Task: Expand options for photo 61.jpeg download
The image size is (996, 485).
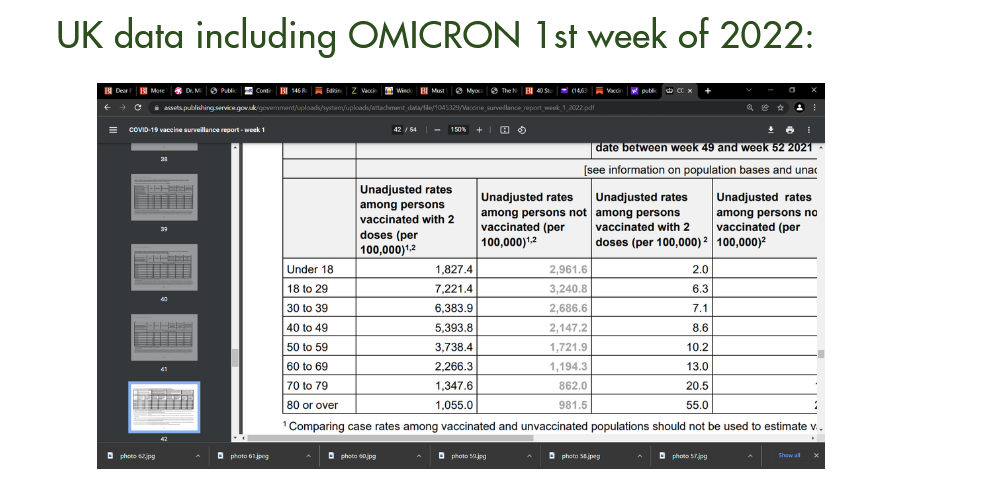Action: click(308, 456)
